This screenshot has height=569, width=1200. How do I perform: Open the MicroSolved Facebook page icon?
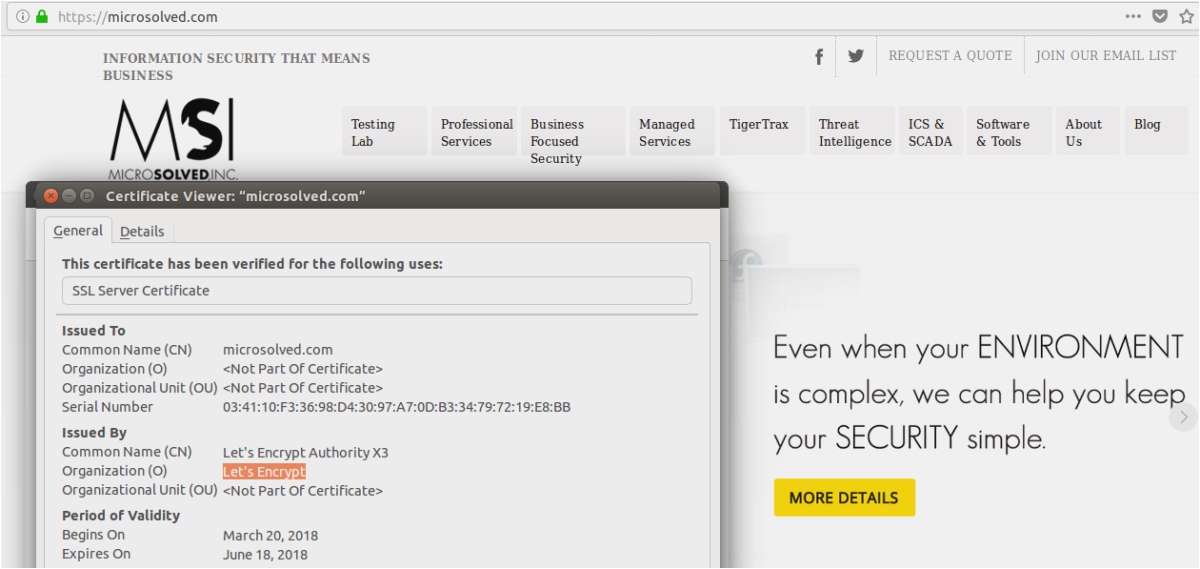point(819,56)
